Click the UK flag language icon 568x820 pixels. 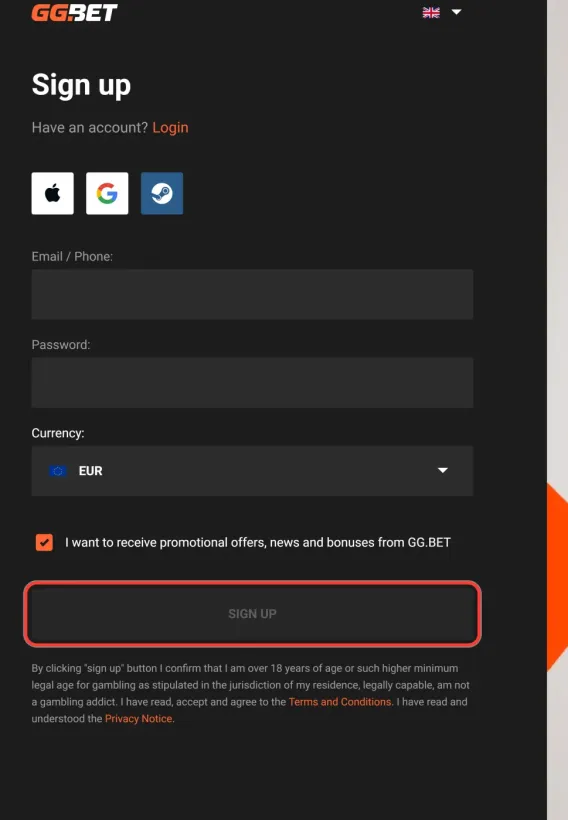point(431,13)
